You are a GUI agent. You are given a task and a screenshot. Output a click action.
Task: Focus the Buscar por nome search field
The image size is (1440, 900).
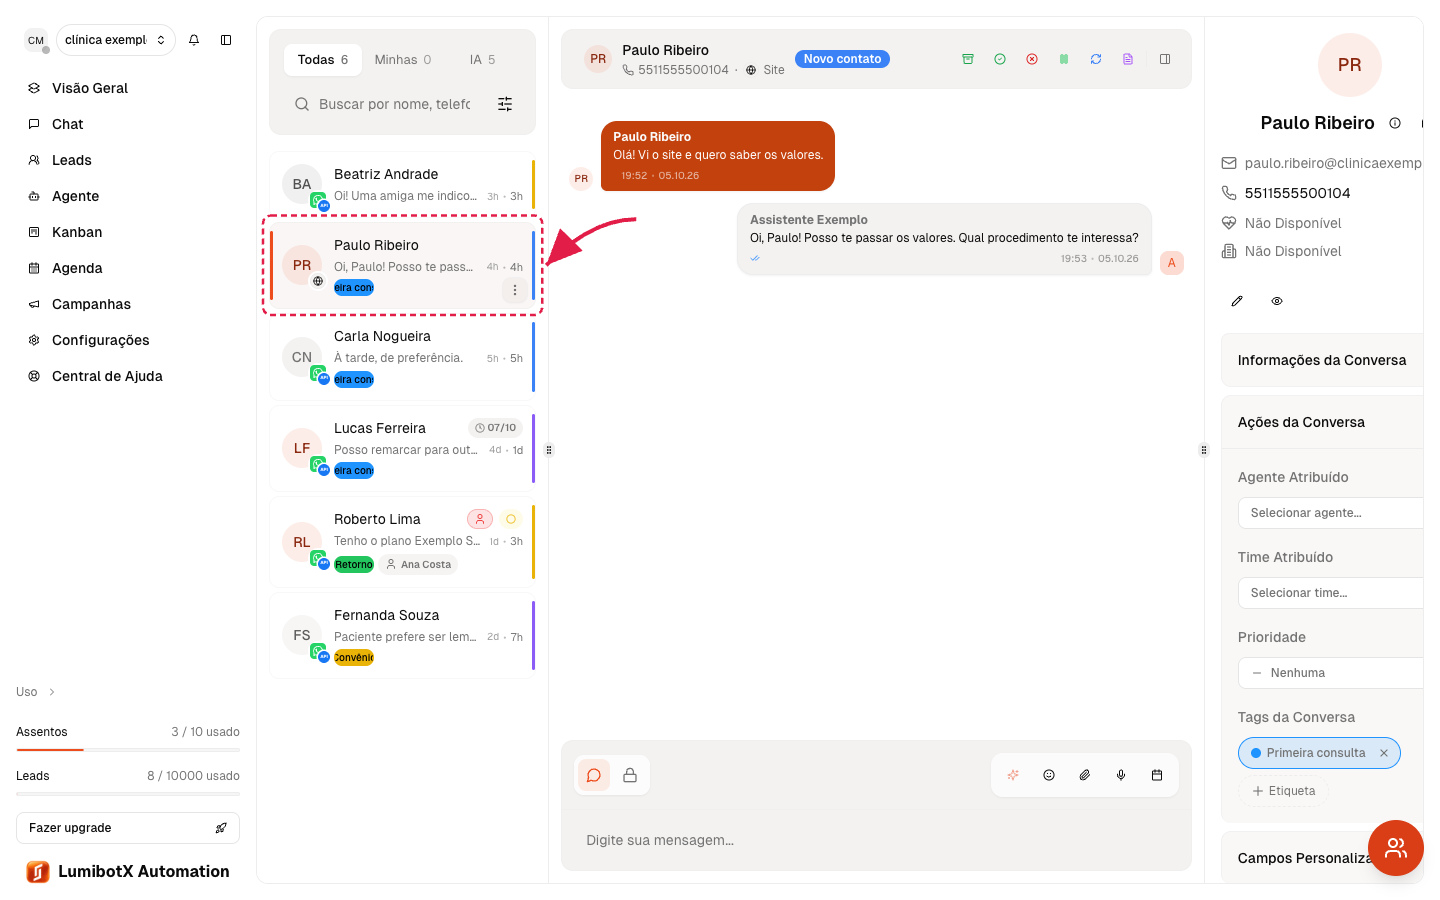pos(394,104)
